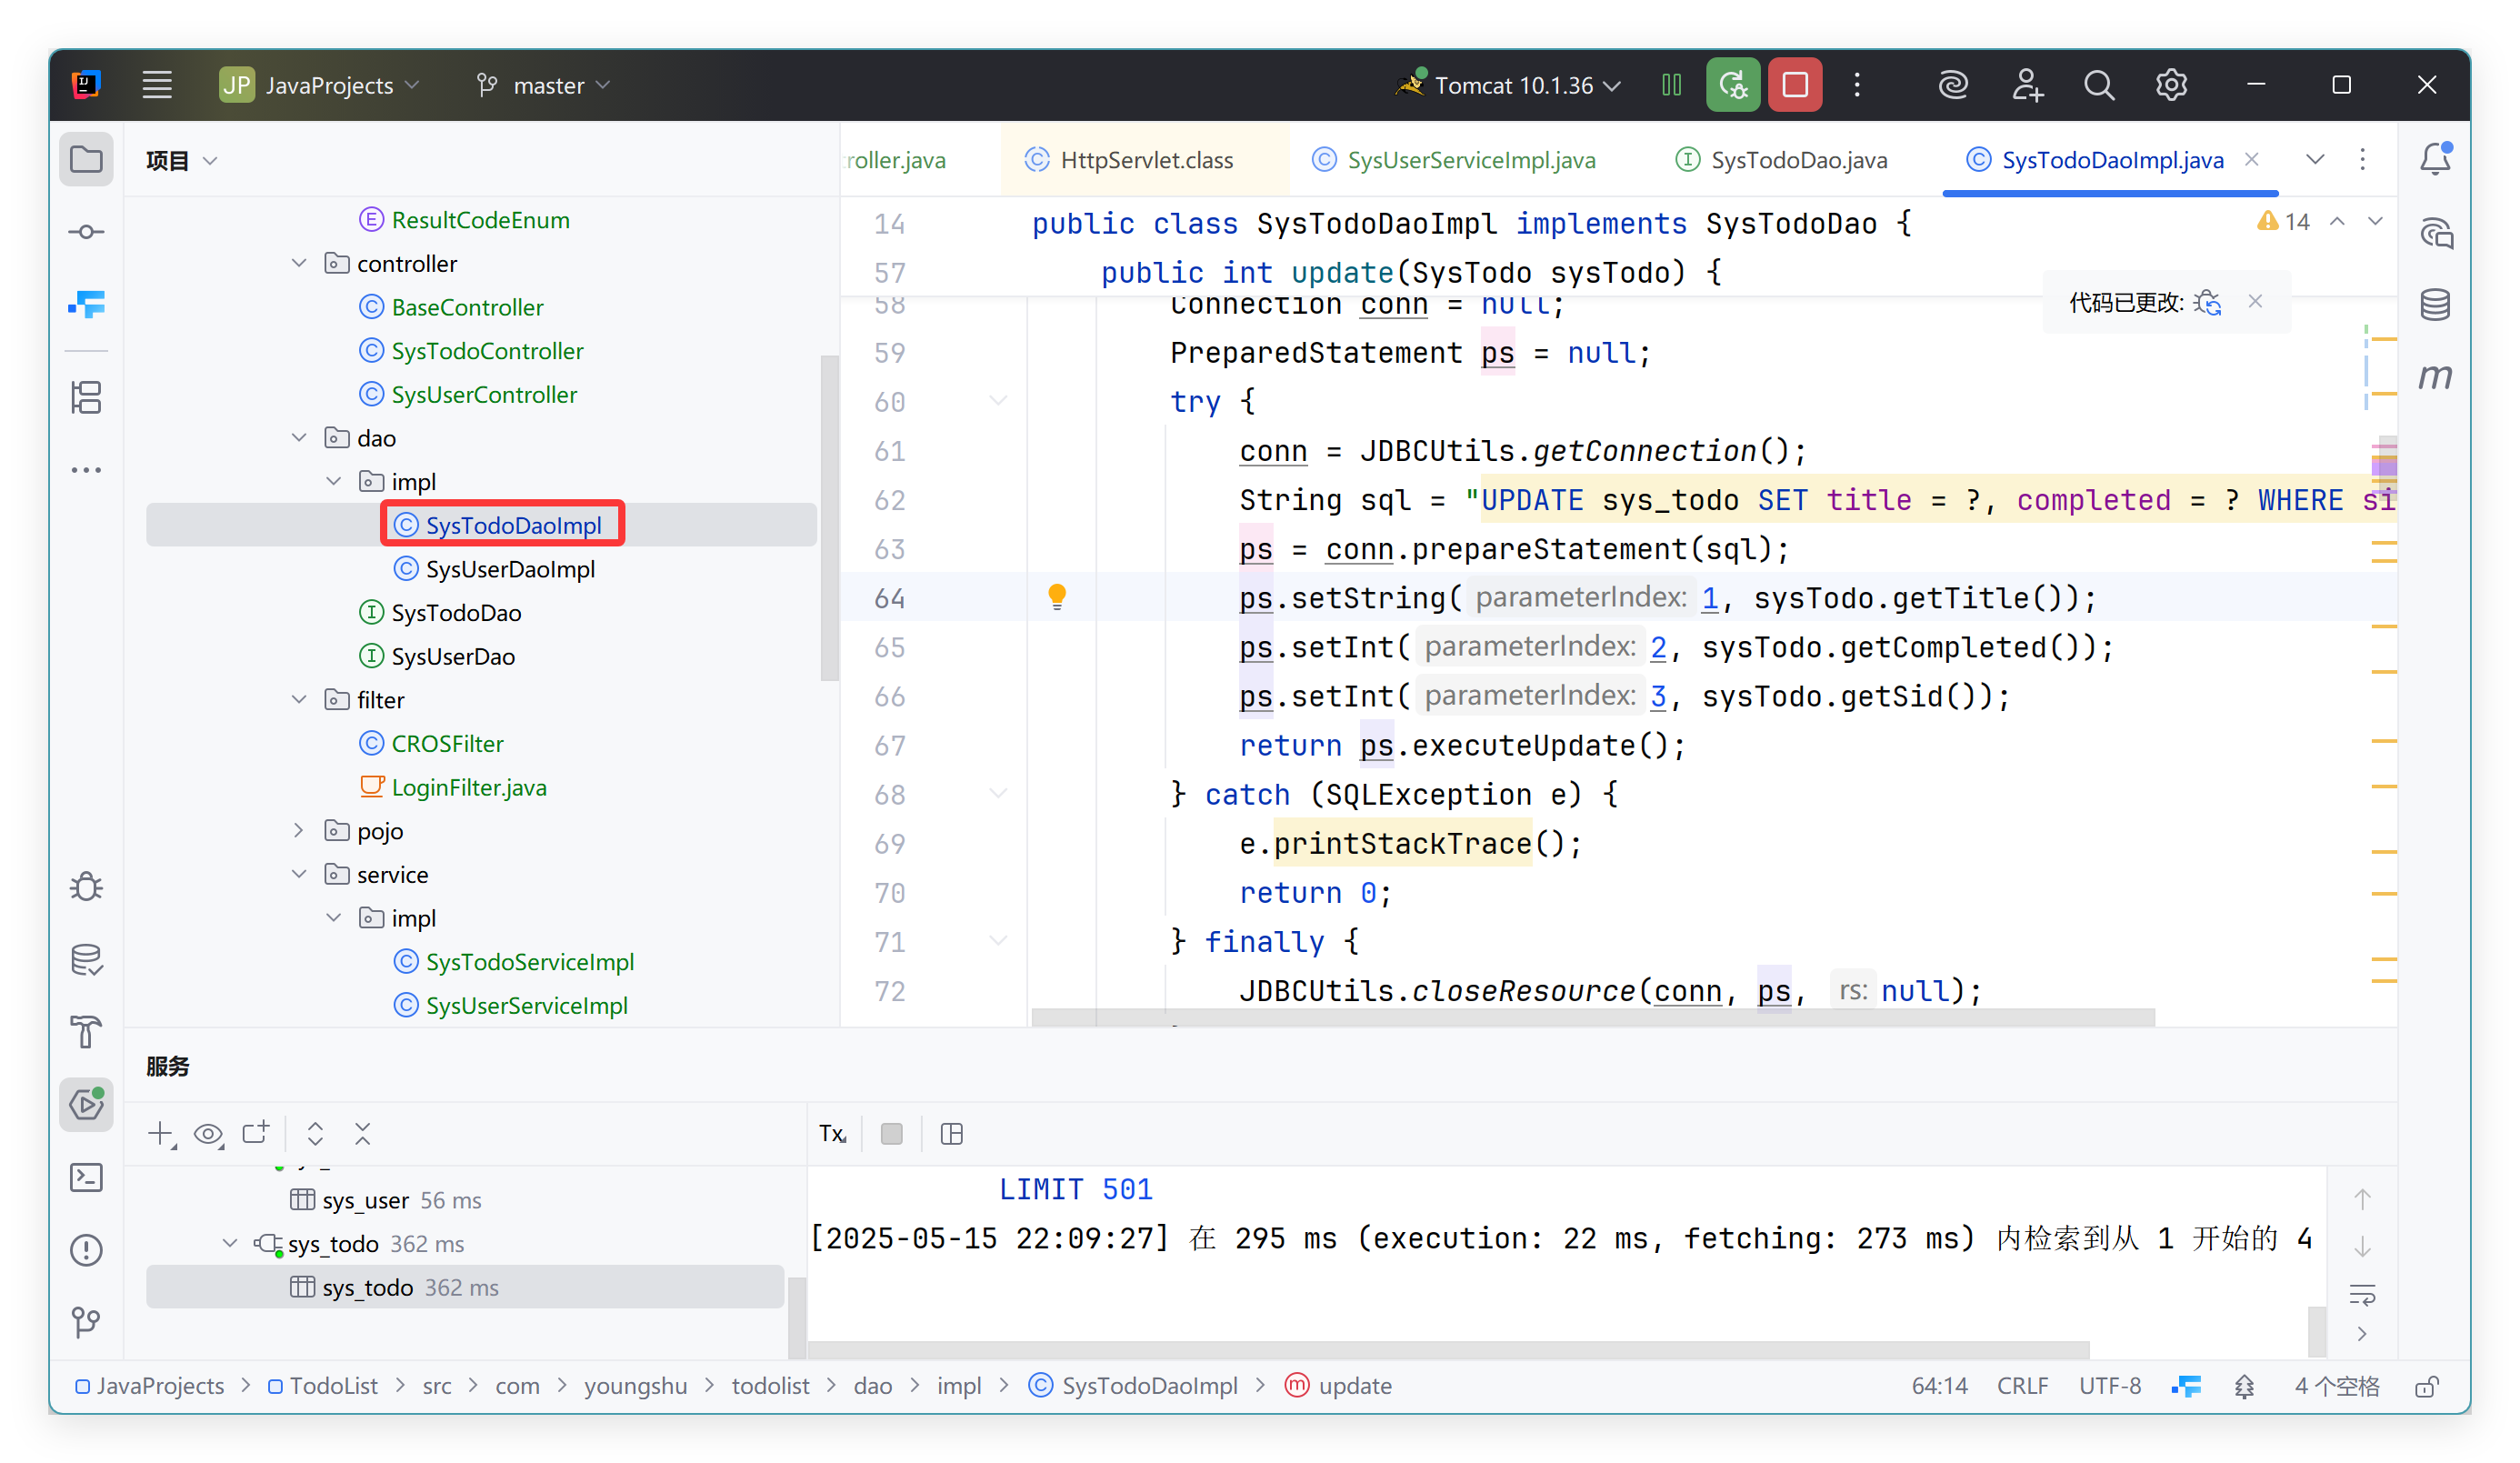Click the project tree vertical scrollbar
Screen dimensions: 2520x1463
click(829, 518)
